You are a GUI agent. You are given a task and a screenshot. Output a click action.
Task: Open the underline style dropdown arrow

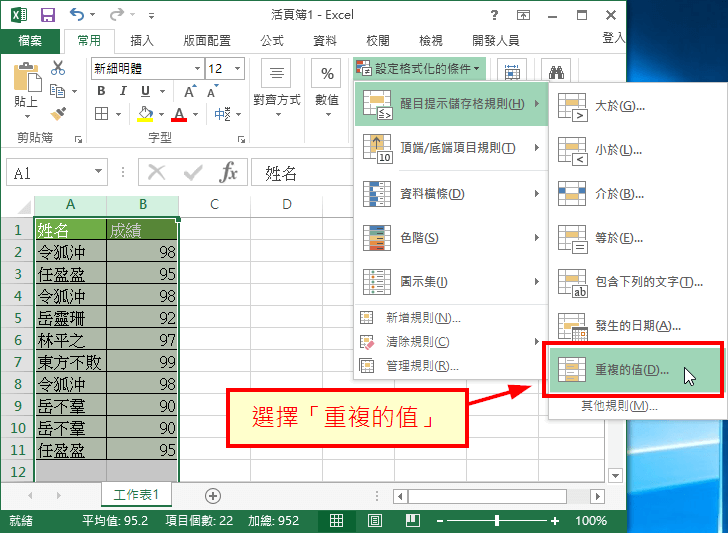pyautogui.click(x=162, y=91)
